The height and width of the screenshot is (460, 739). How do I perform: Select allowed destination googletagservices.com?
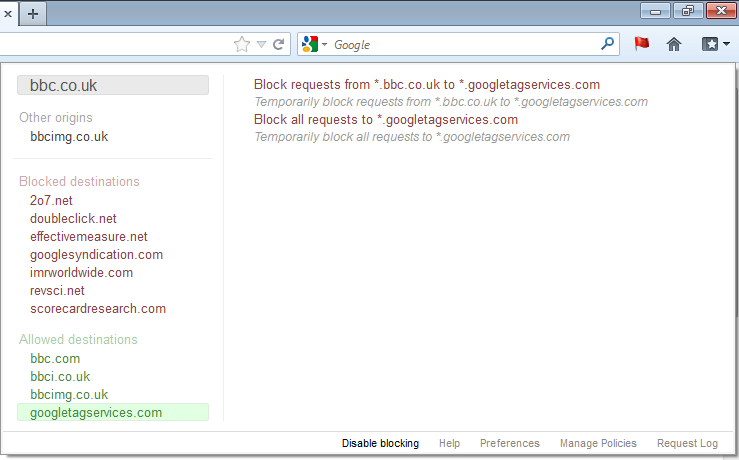pos(113,412)
